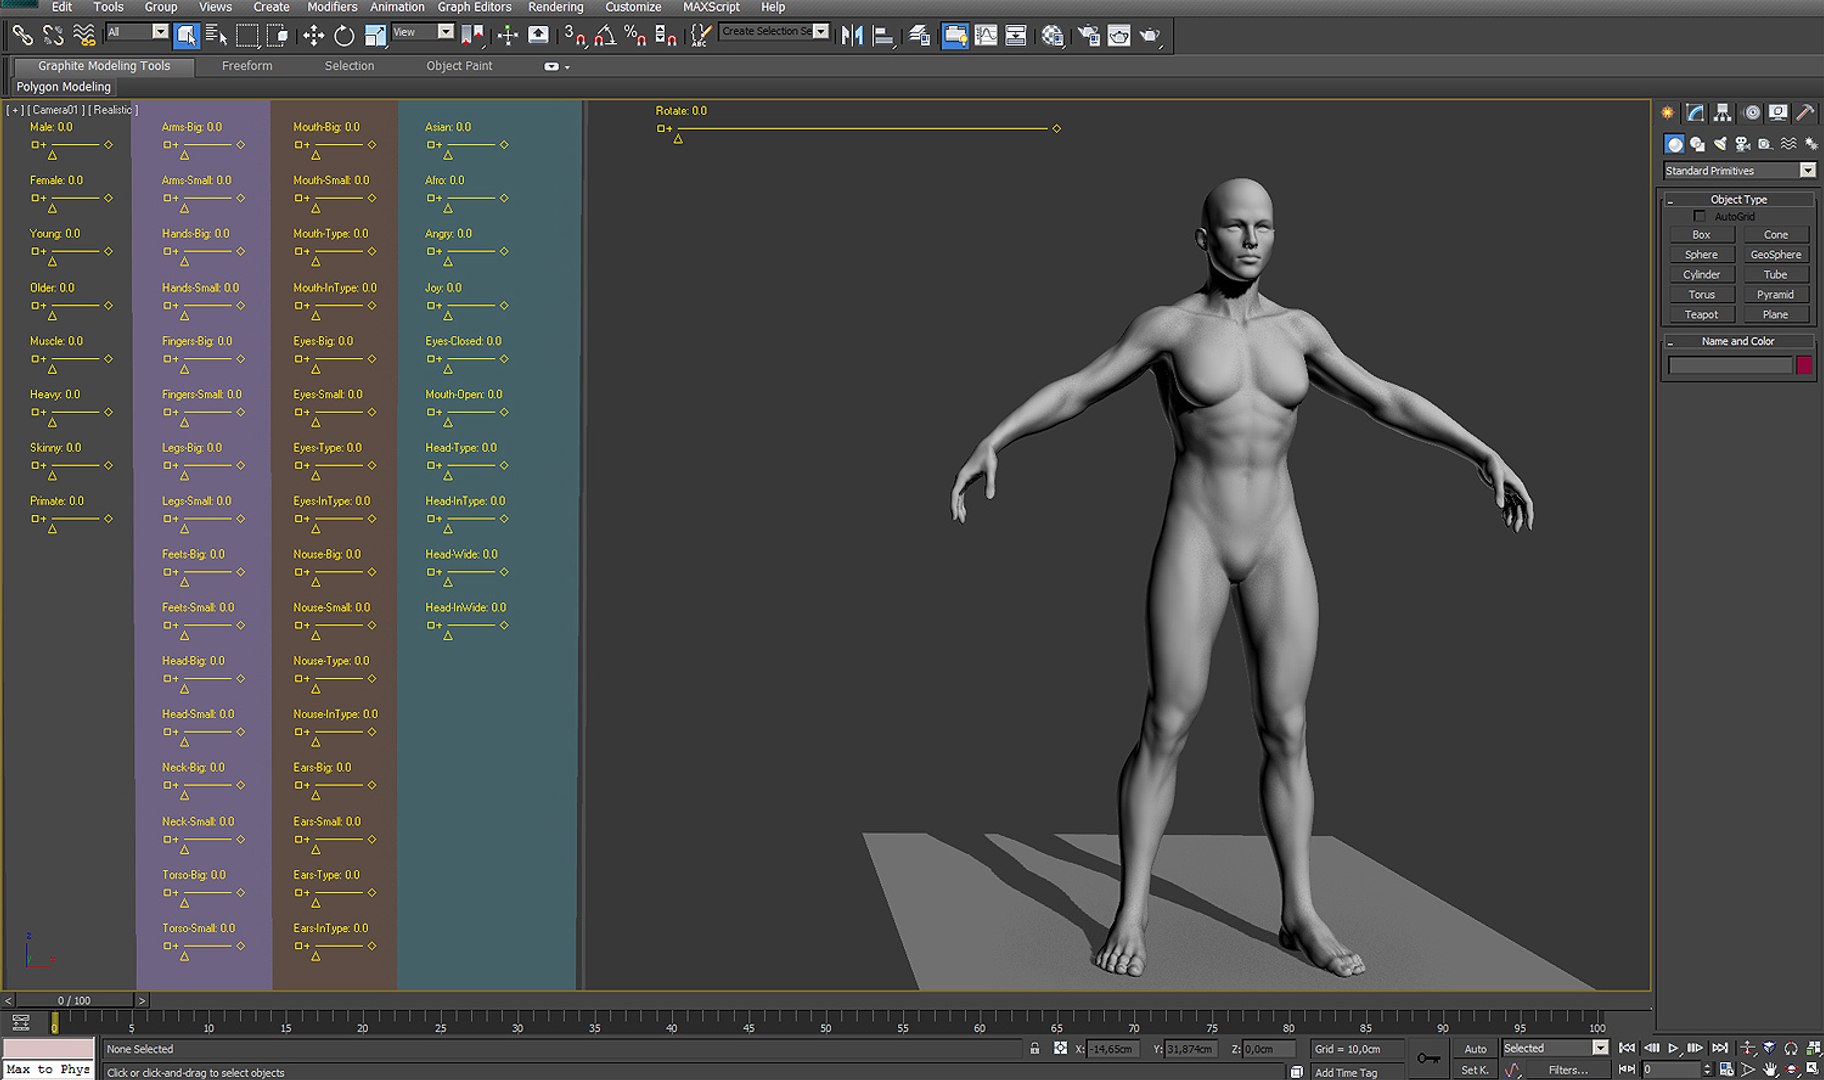Screen dimensions: 1824x1080
Task: Switch to Display panel tab
Action: pyautogui.click(x=1778, y=113)
